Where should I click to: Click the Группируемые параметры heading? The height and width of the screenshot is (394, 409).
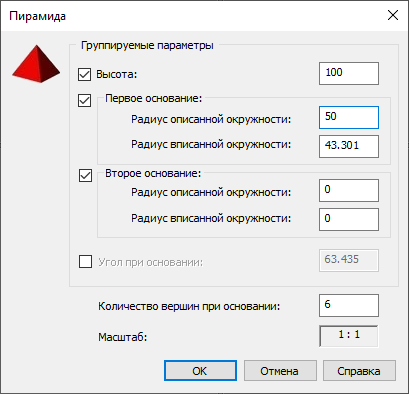[147, 45]
